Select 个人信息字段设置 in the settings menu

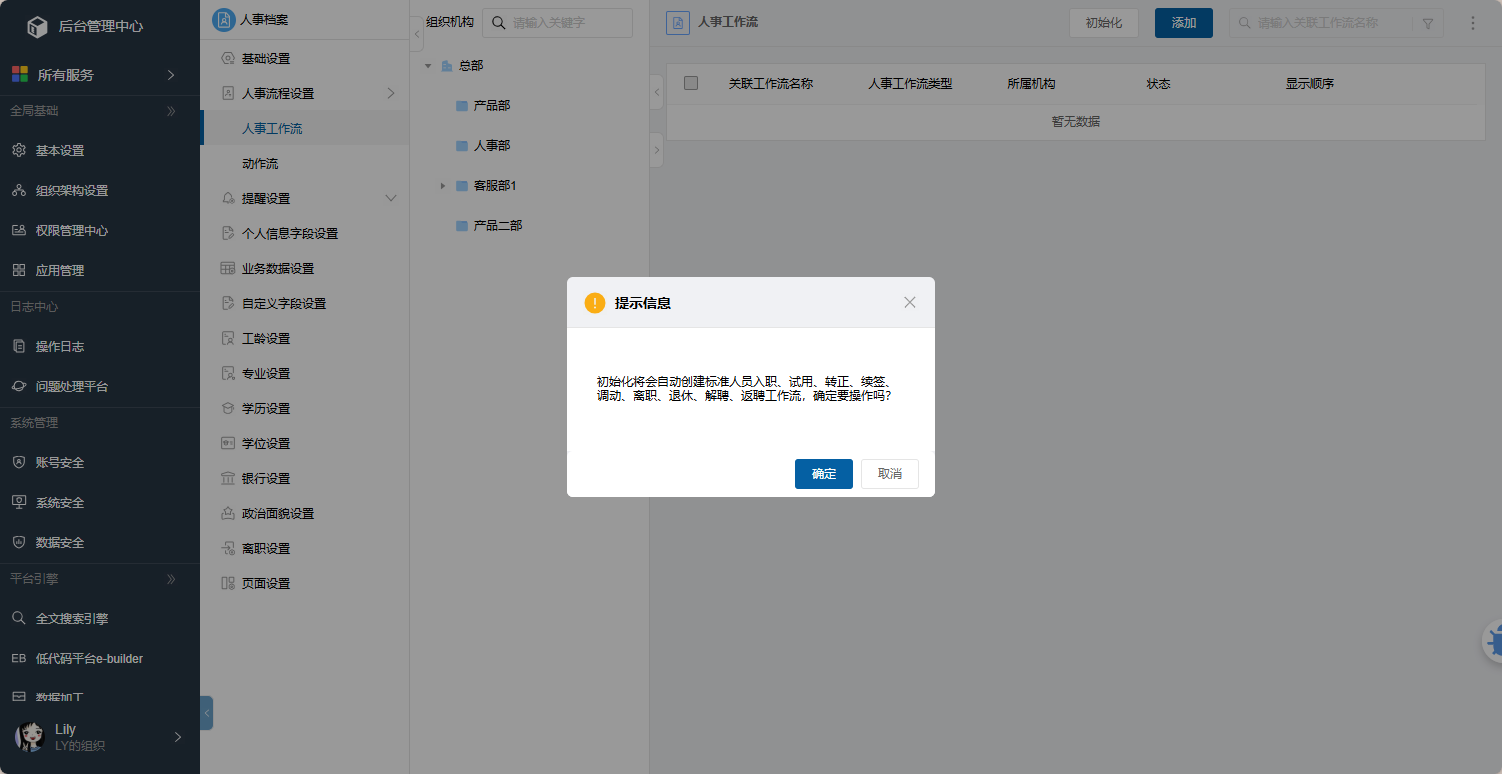pyautogui.click(x=290, y=234)
